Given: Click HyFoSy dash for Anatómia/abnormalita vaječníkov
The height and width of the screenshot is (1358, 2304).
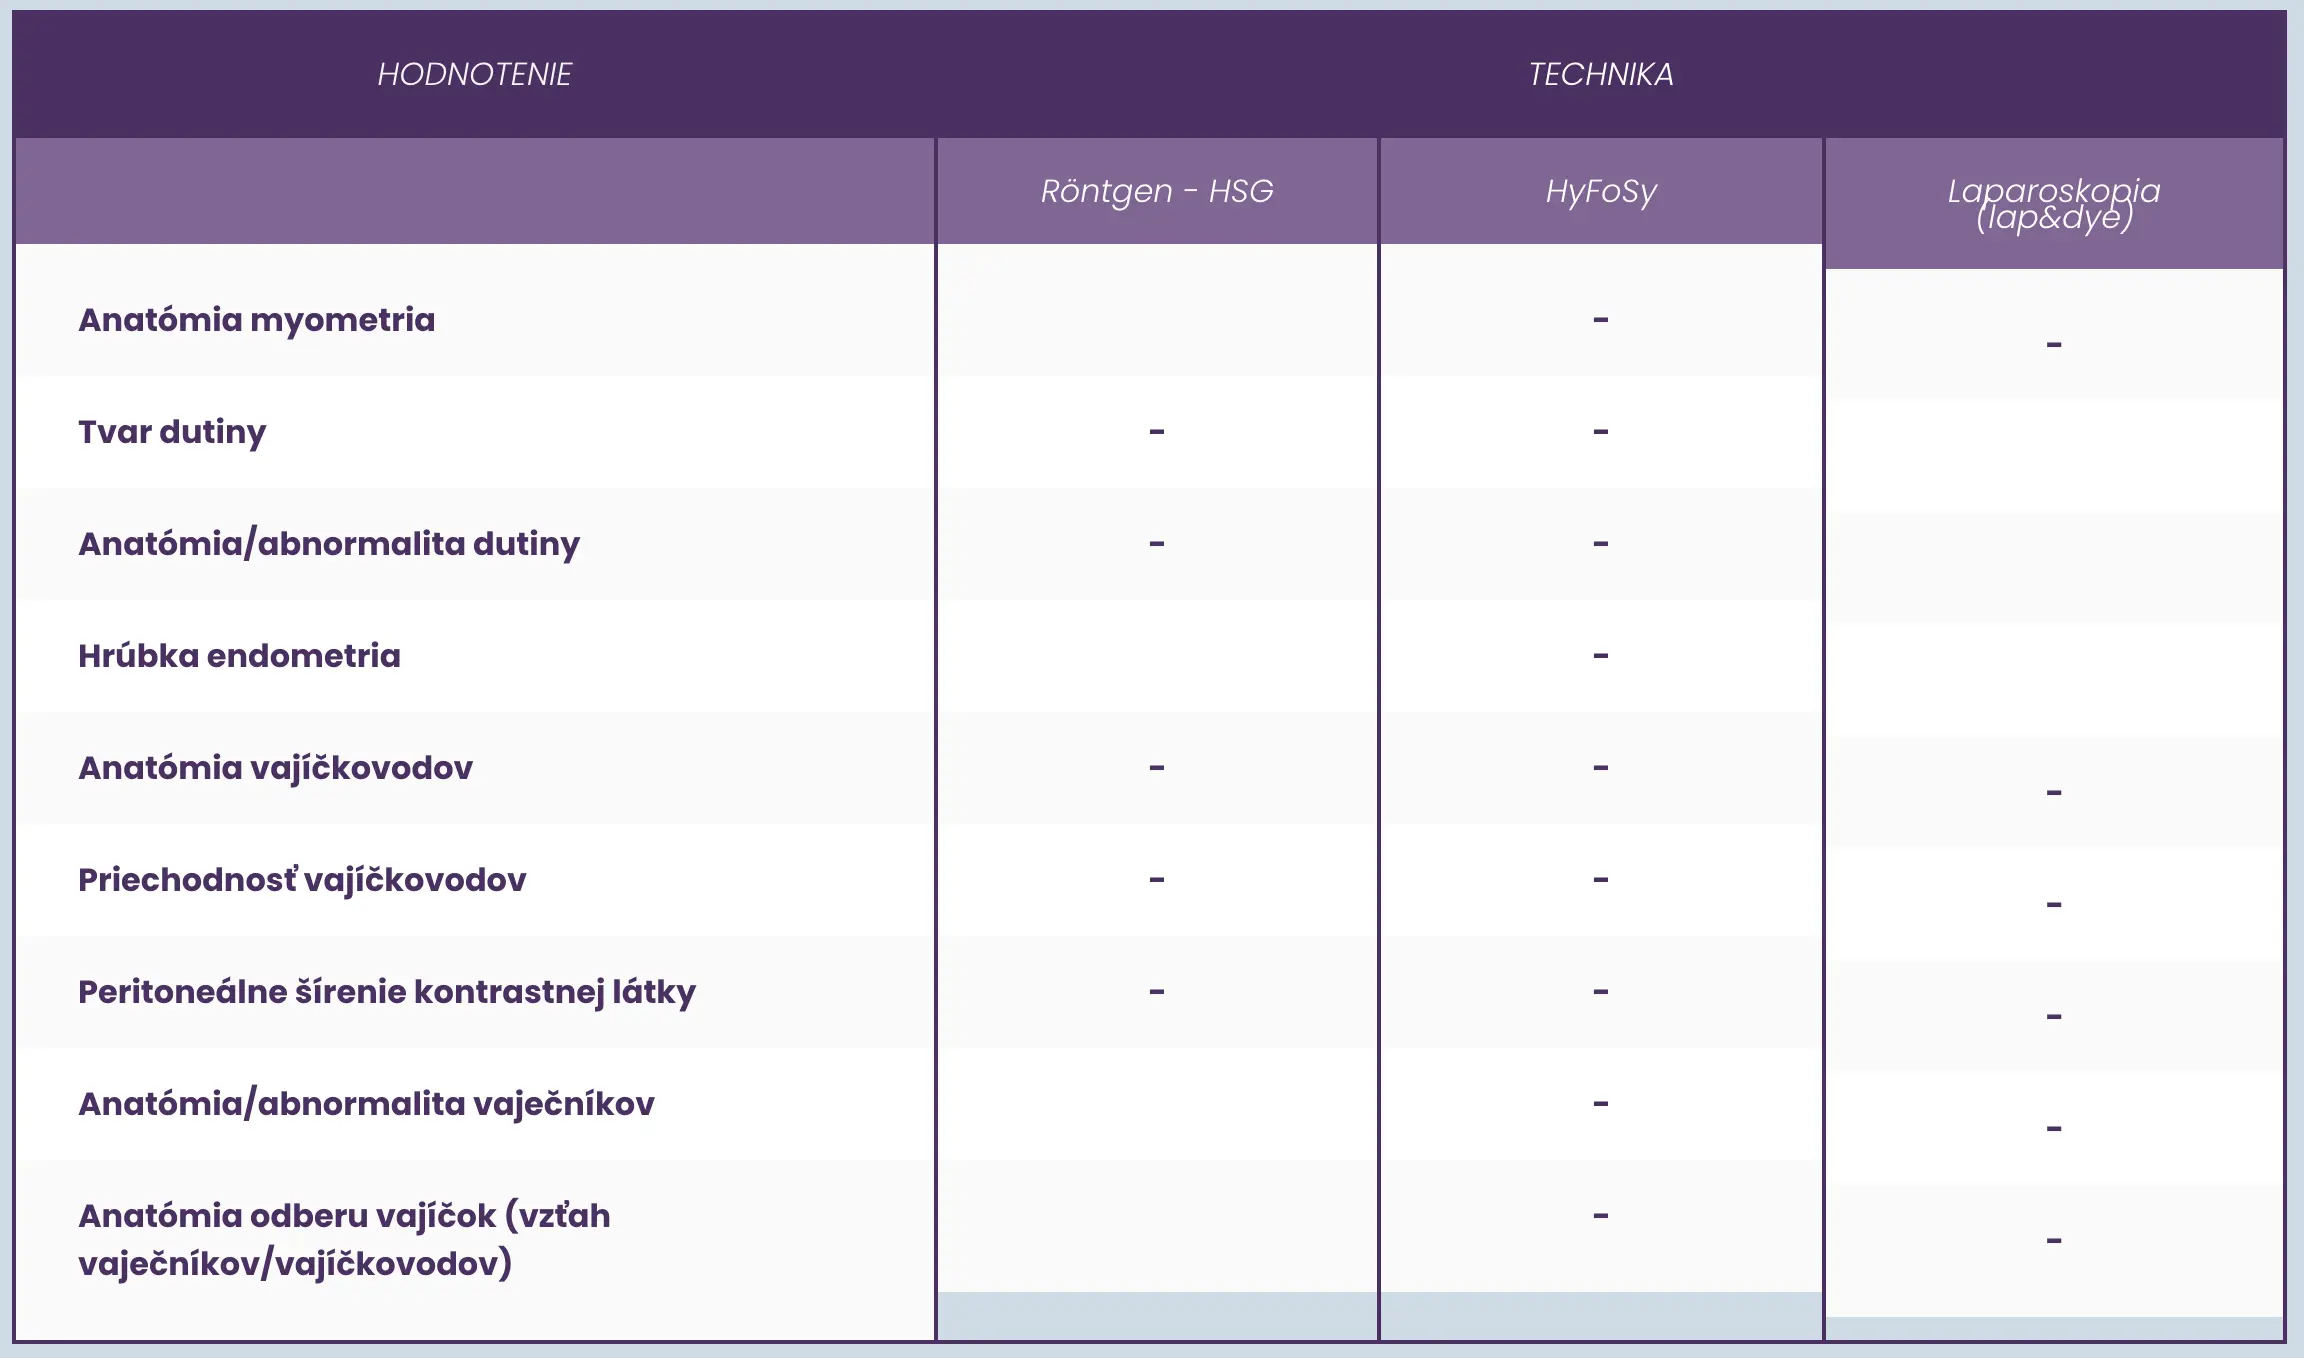Looking at the screenshot, I should (x=1601, y=1104).
